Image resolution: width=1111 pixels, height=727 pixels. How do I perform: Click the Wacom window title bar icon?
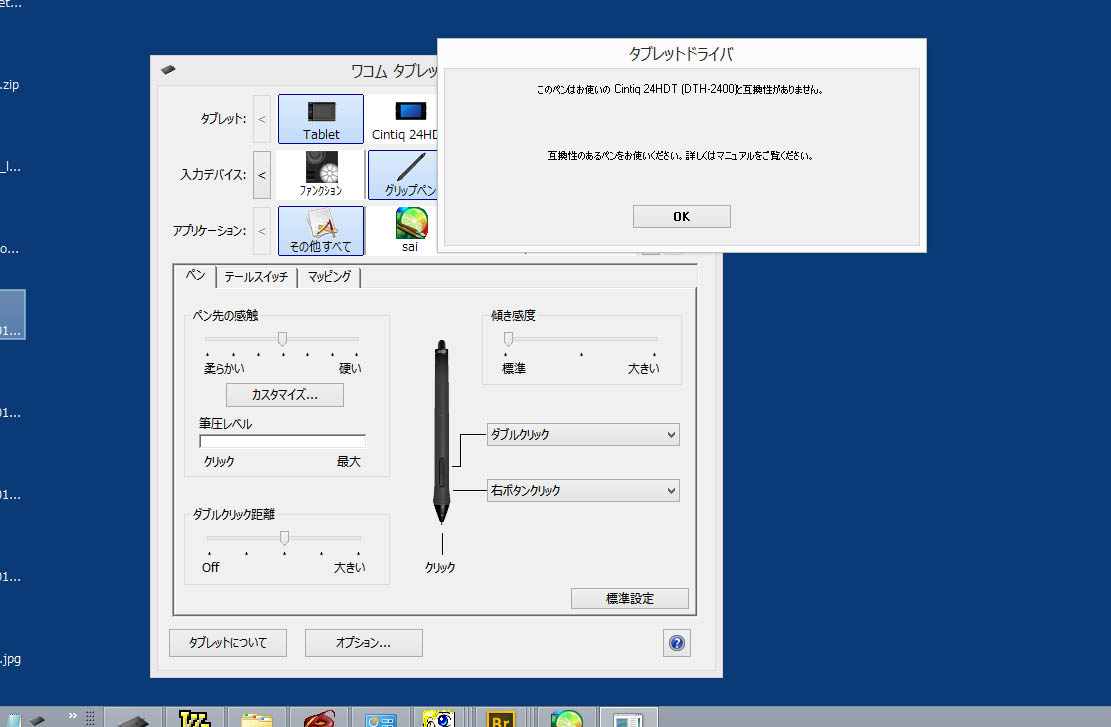pyautogui.click(x=168, y=69)
